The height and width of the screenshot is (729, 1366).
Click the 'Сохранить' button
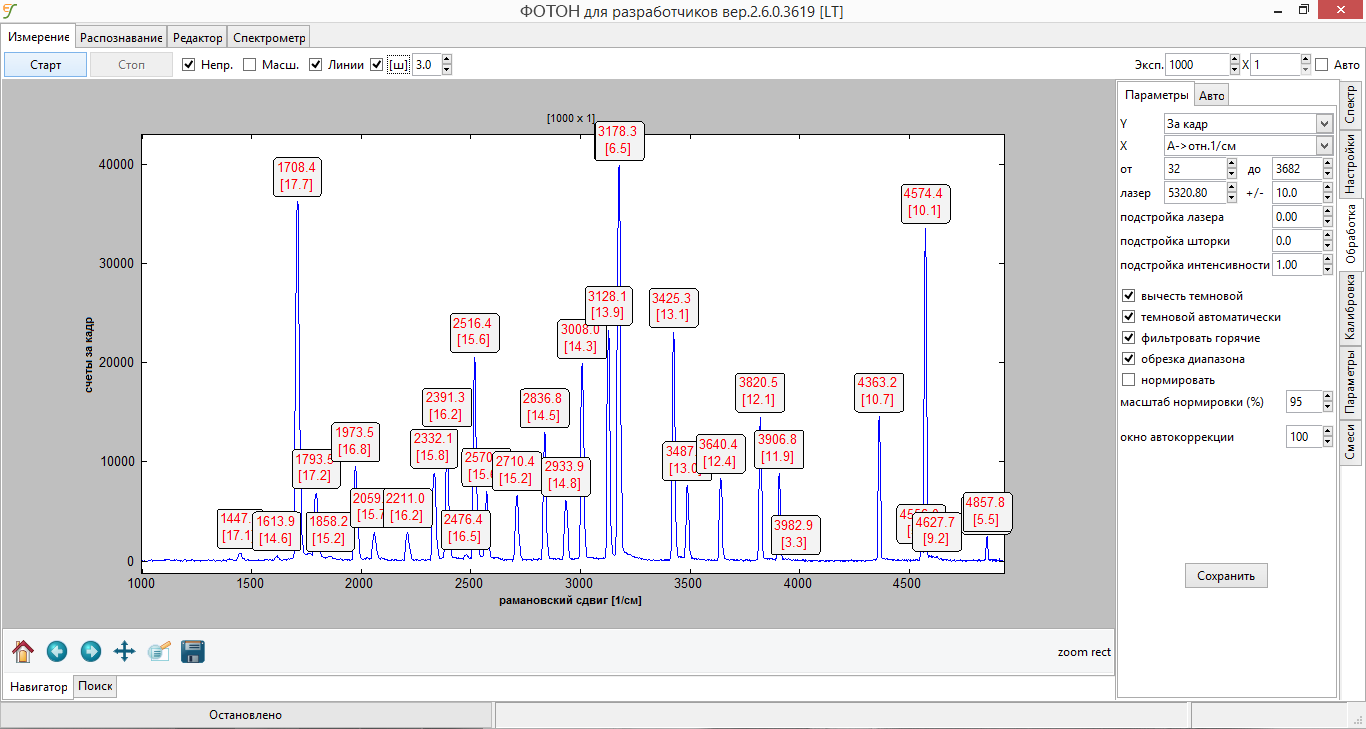(x=1226, y=576)
